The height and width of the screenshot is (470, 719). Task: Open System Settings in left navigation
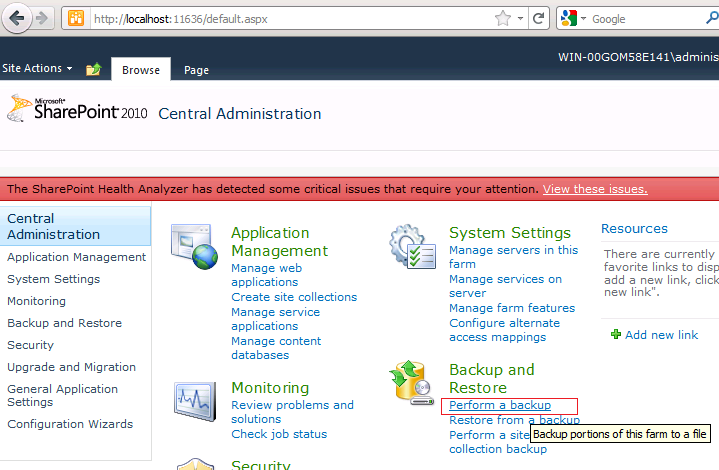53,279
